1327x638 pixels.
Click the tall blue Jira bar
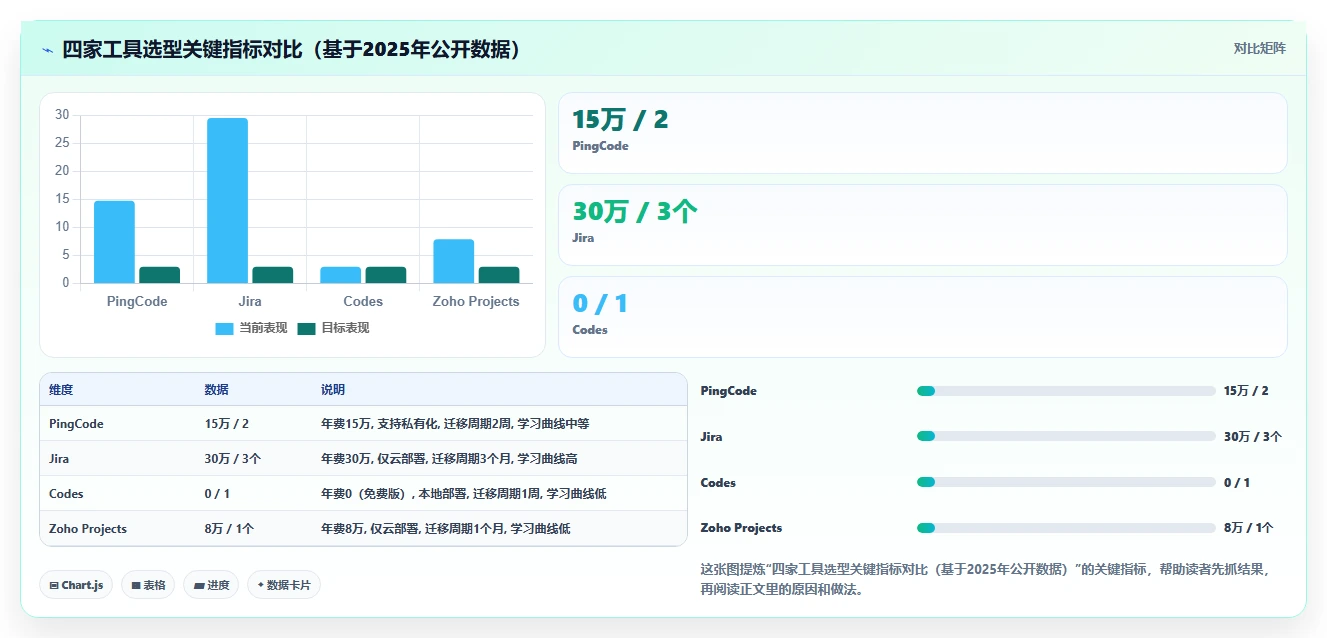227,200
